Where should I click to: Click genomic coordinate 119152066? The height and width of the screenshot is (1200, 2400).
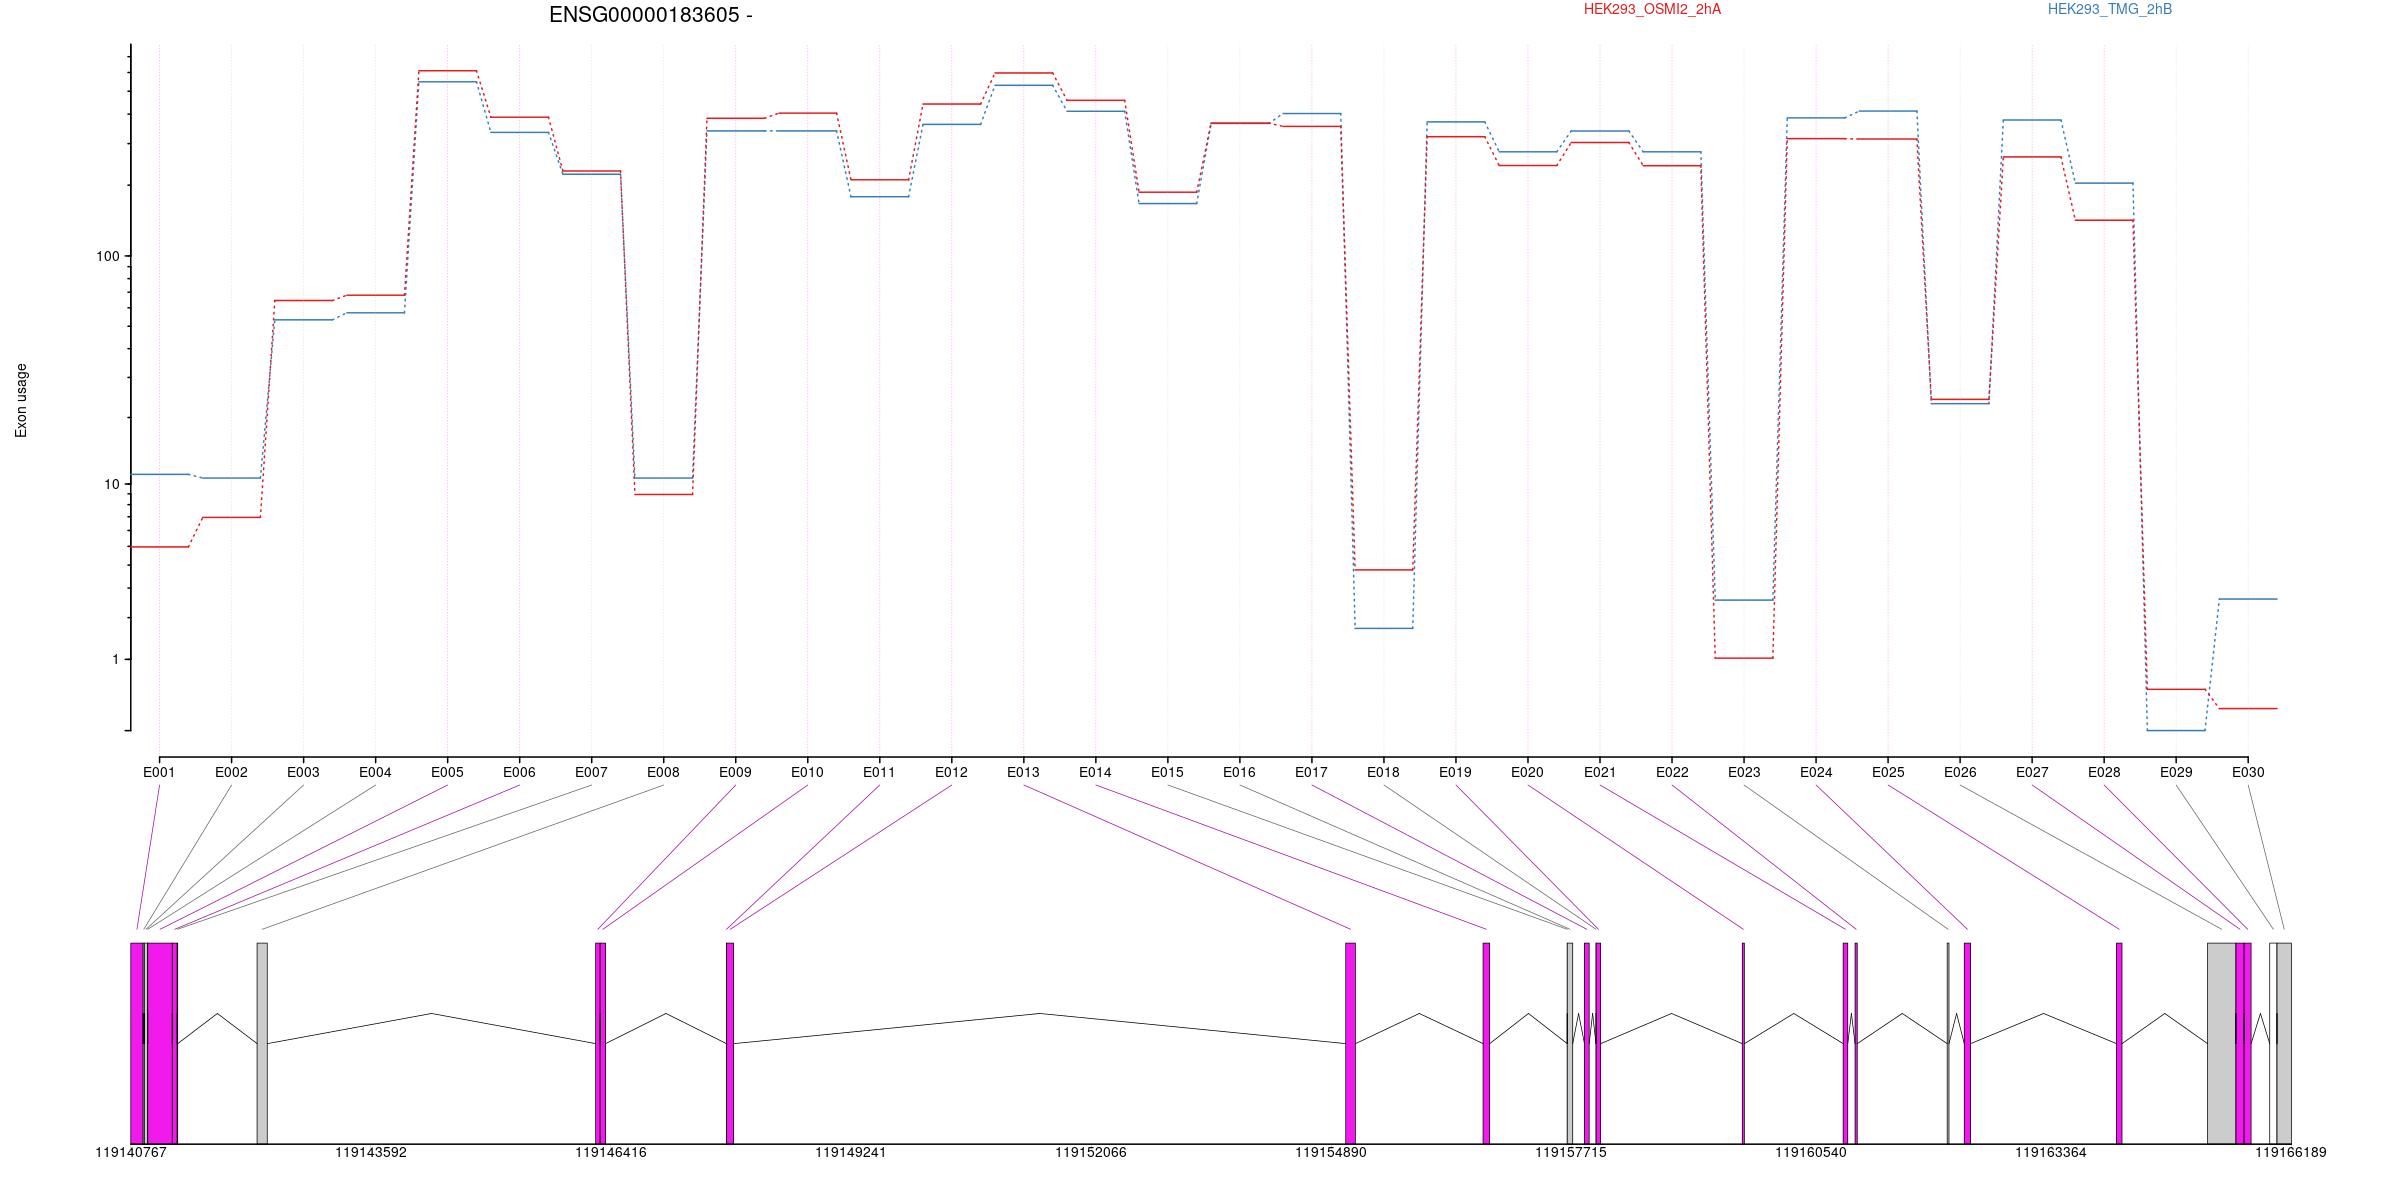click(x=1091, y=1152)
